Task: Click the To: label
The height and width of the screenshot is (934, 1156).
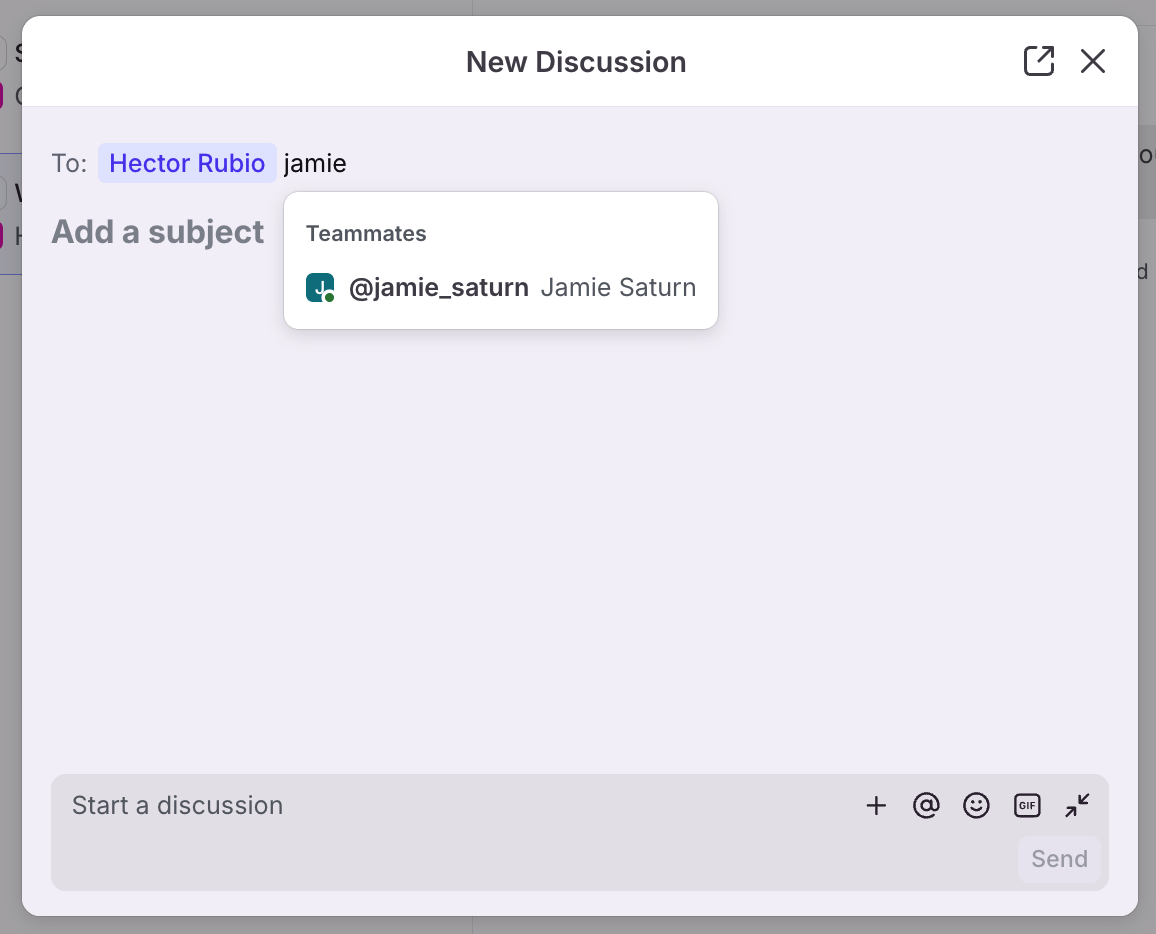Action: tap(69, 163)
